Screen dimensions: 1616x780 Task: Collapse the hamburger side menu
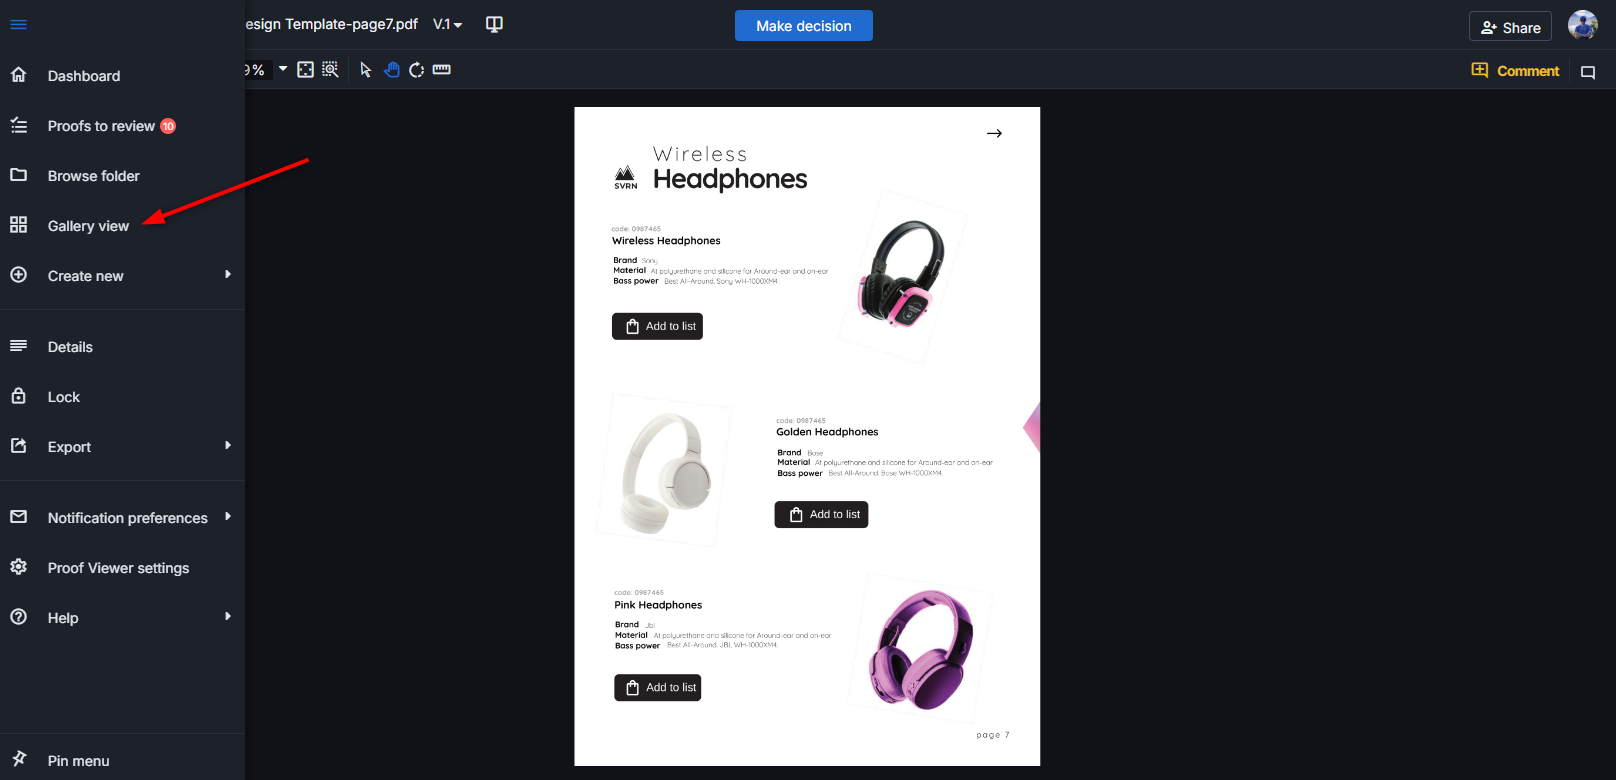tap(19, 25)
